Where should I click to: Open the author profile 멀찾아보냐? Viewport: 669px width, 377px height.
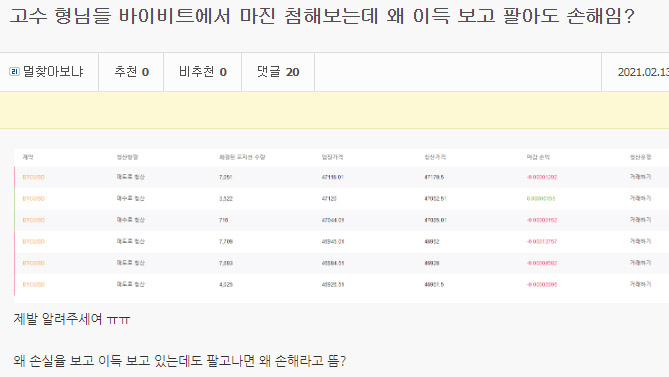pos(53,72)
